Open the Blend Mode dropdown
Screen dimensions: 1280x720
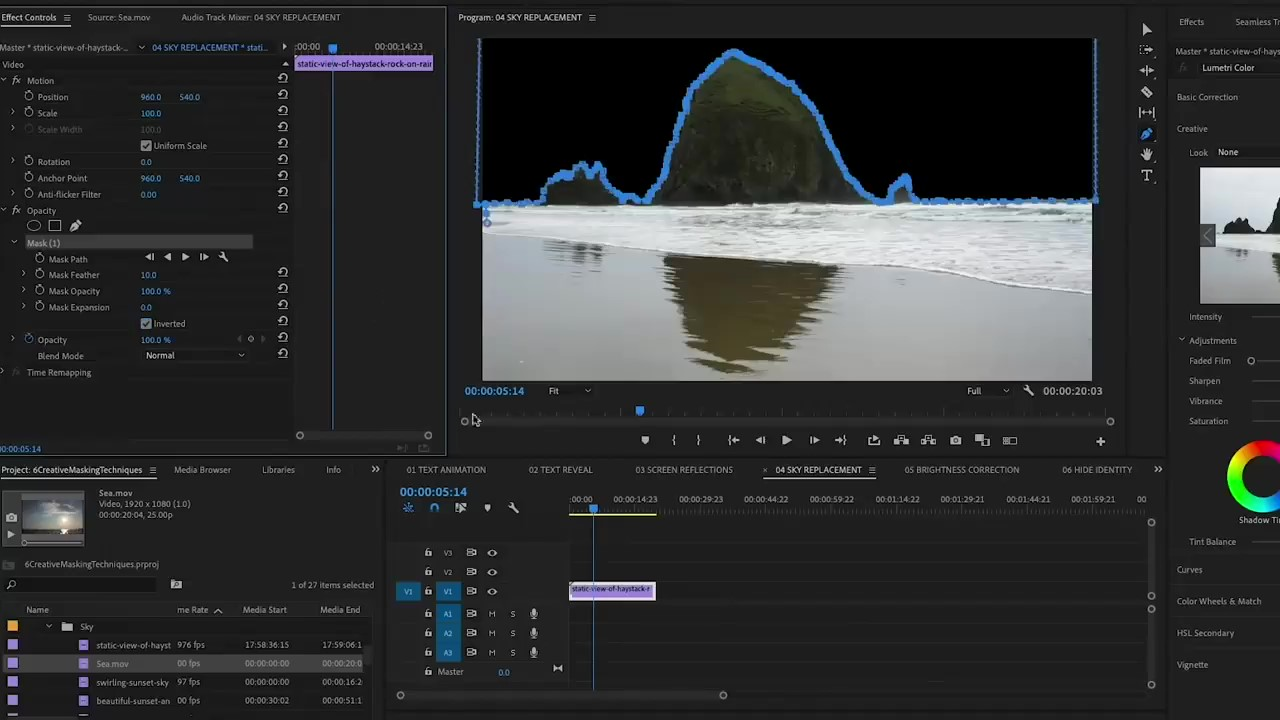195,356
